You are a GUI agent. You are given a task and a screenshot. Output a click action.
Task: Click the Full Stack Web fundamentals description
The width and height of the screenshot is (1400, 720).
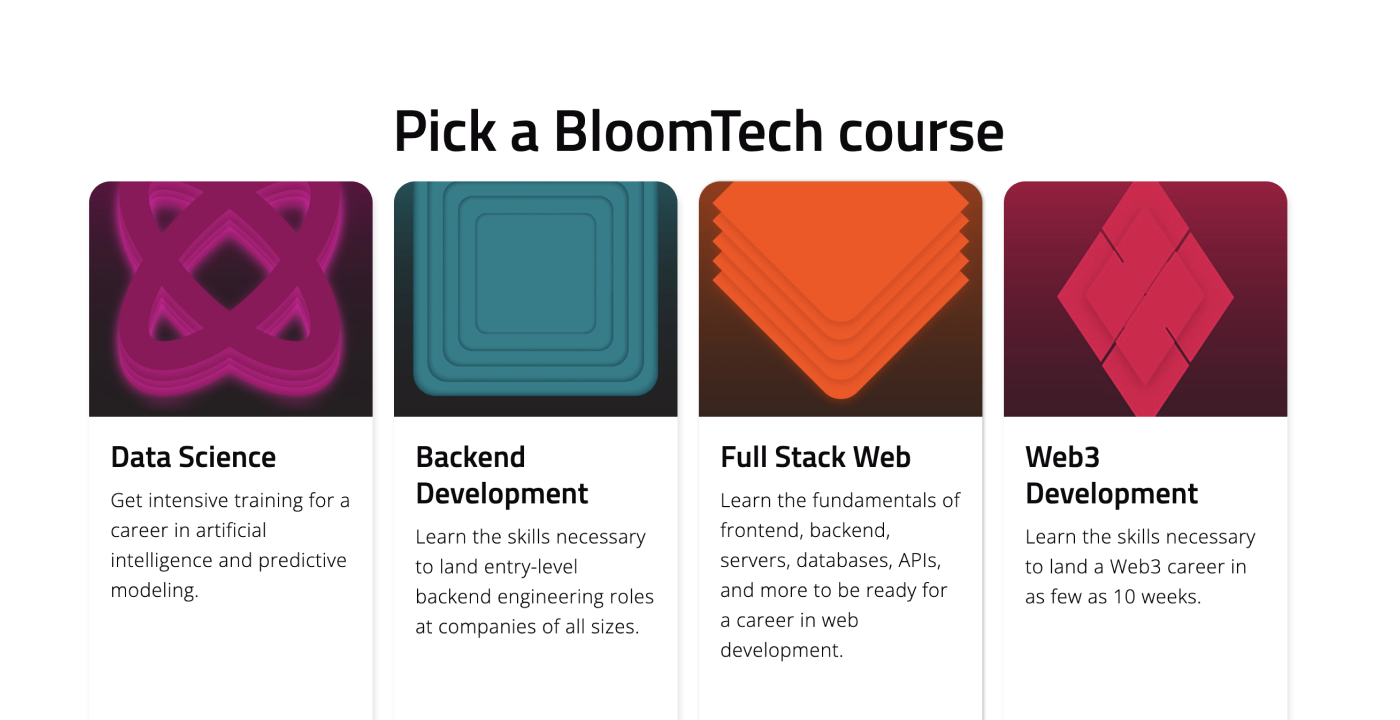point(841,575)
